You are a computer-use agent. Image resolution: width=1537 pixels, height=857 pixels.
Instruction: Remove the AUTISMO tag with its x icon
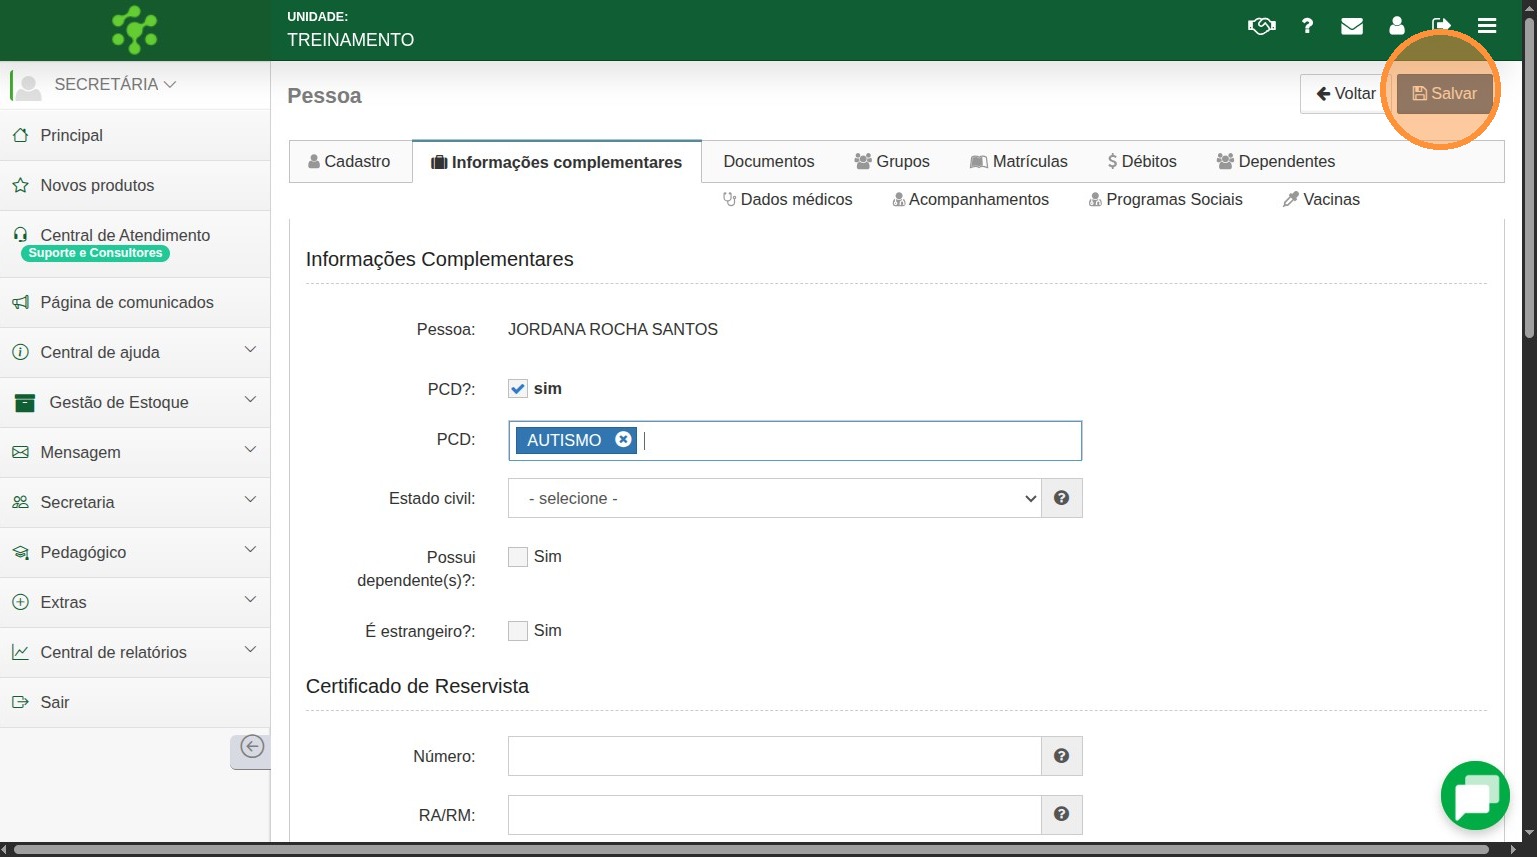623,440
